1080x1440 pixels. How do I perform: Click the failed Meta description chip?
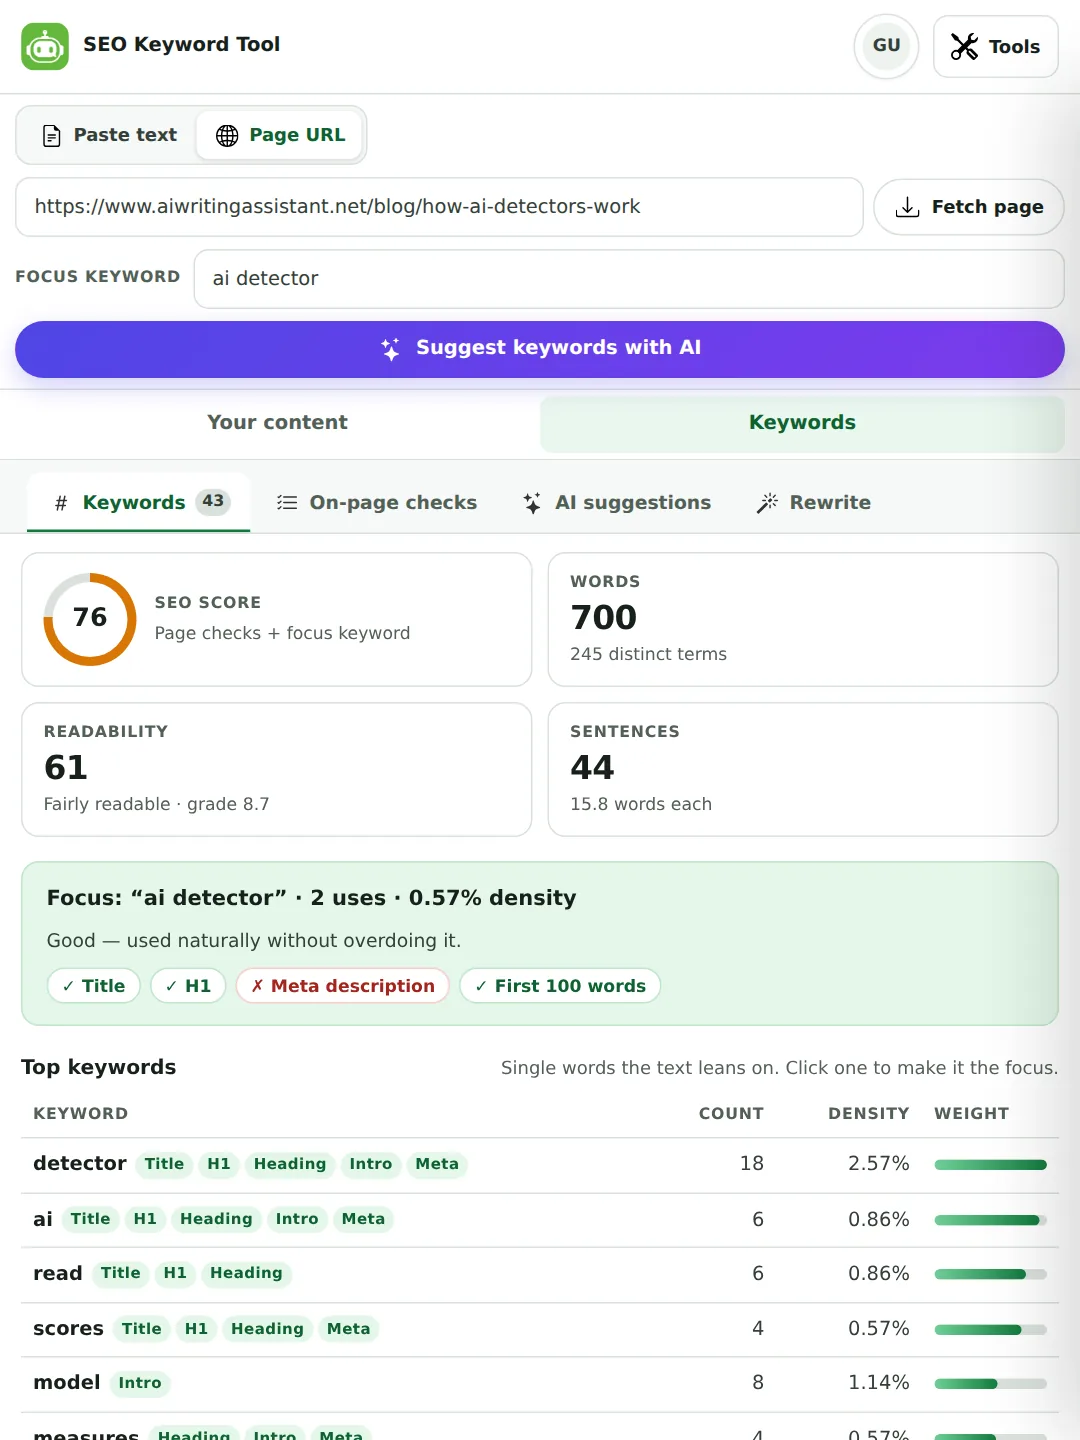tap(343, 986)
